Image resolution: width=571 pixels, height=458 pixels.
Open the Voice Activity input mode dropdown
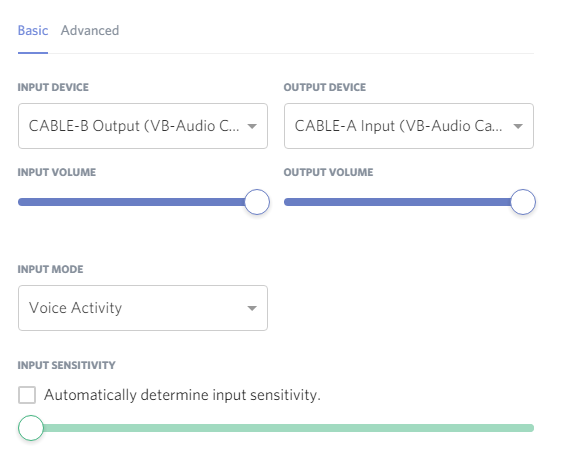[143, 308]
